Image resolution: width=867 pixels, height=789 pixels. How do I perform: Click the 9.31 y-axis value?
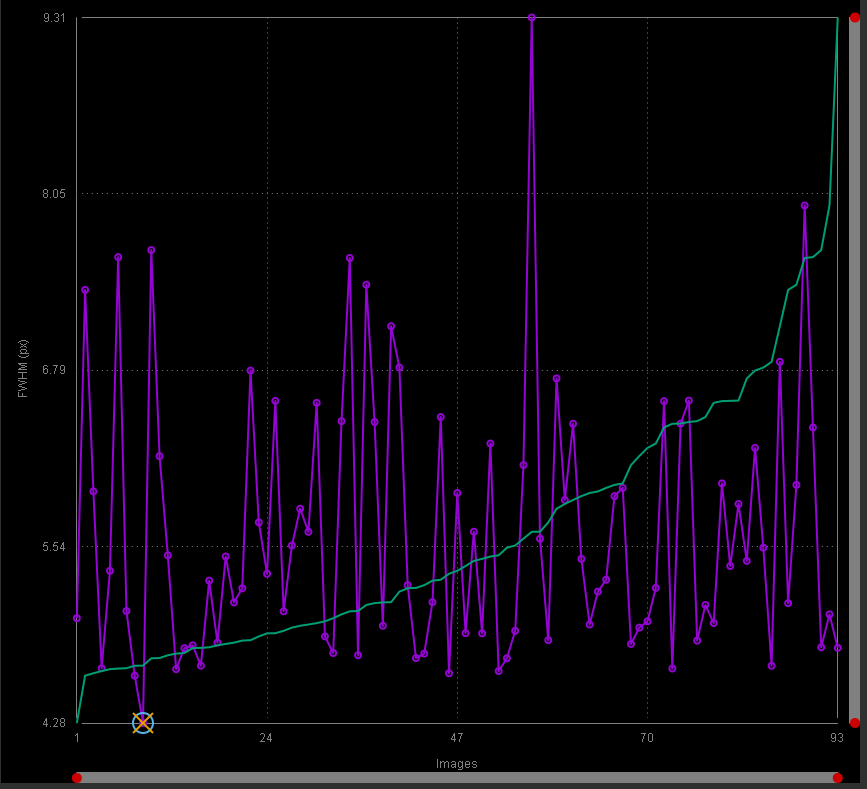coord(54,18)
